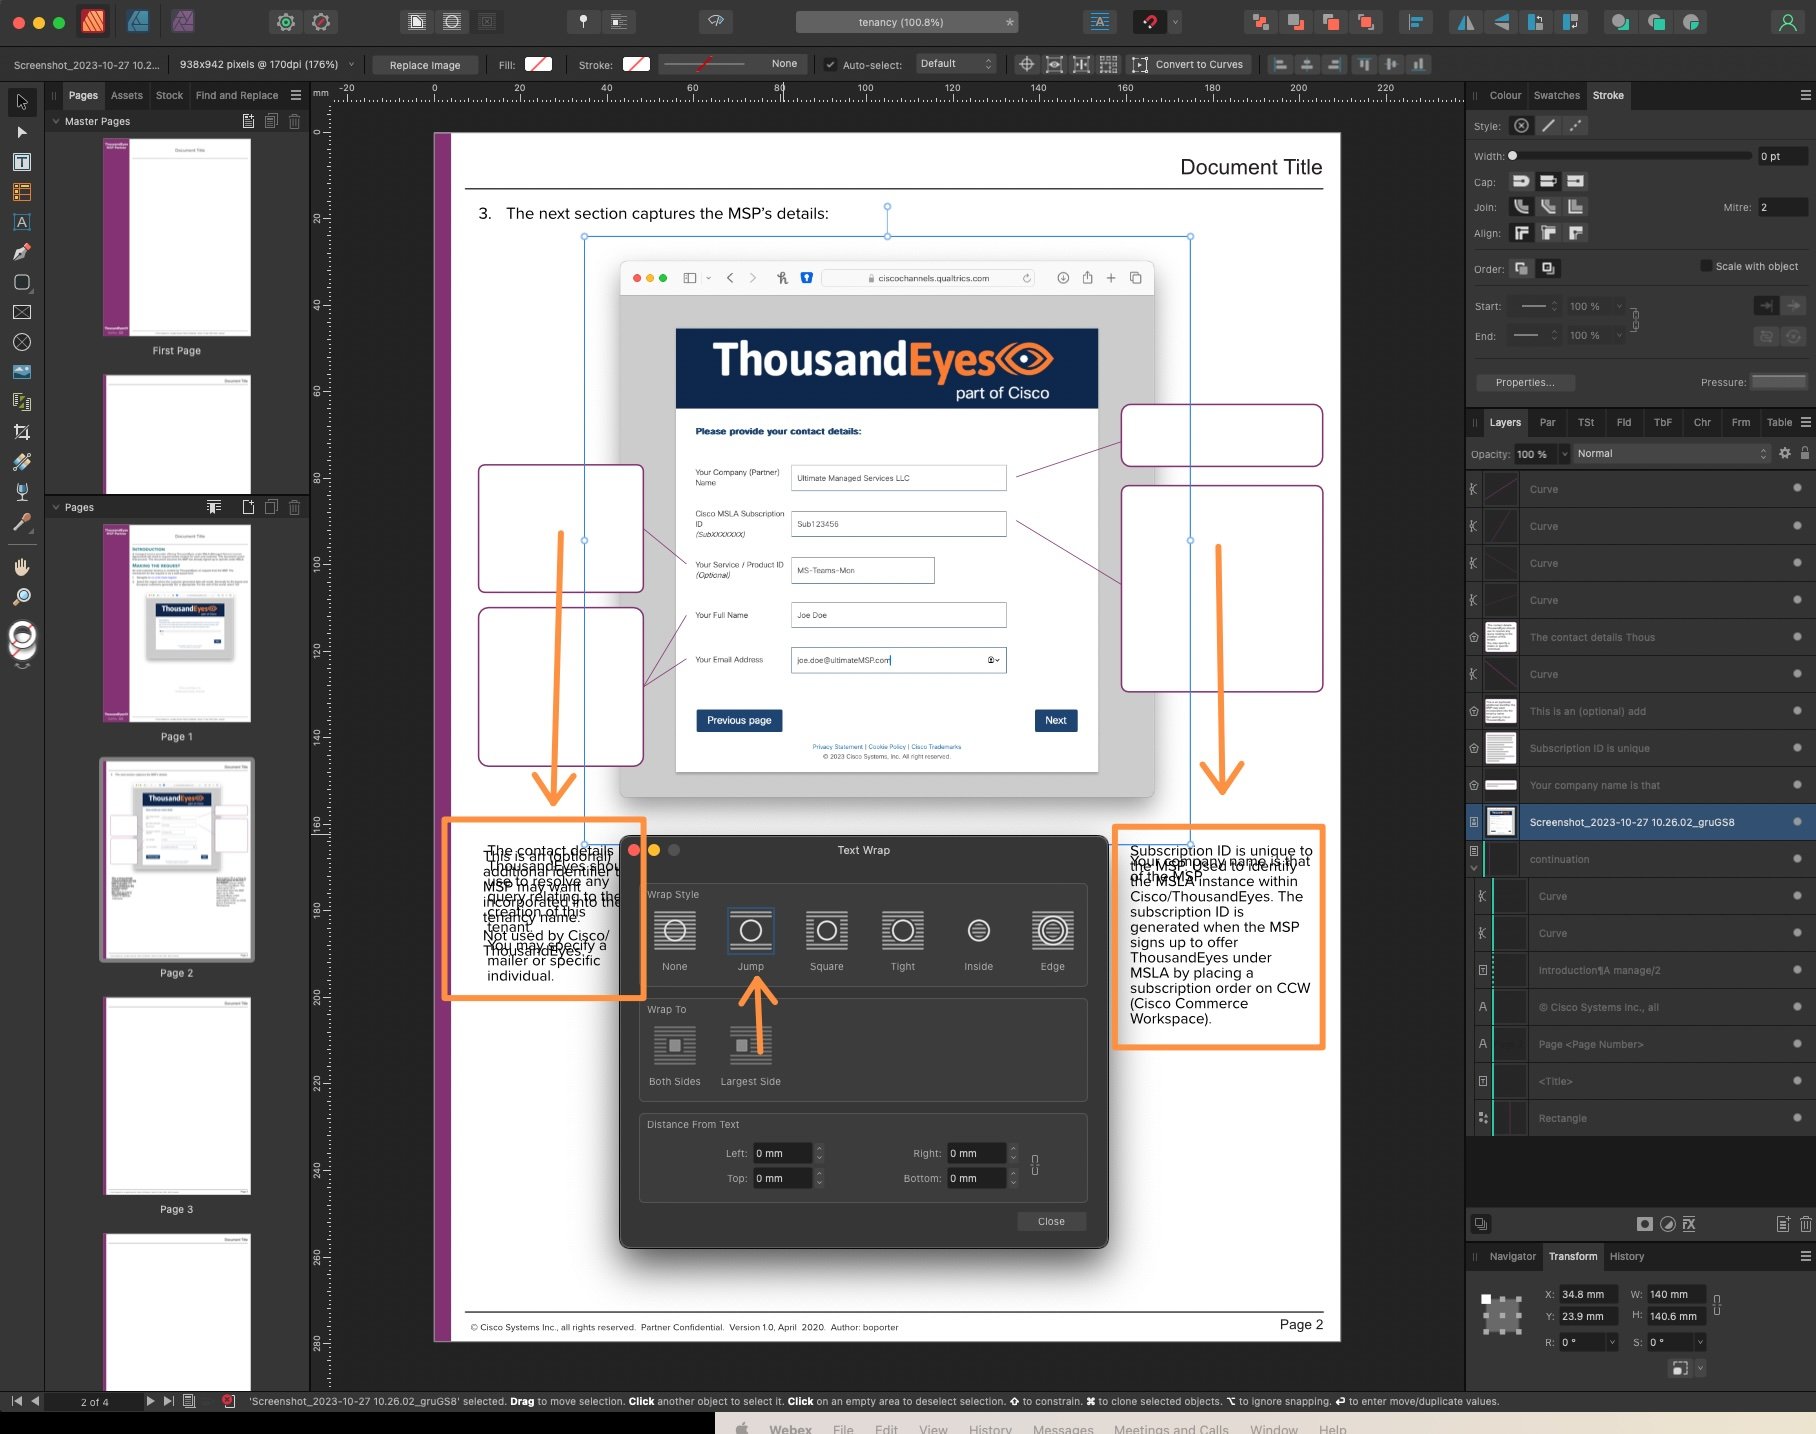Select the Crop tool
Viewport: 1816px width, 1434px height.
[x=22, y=432]
